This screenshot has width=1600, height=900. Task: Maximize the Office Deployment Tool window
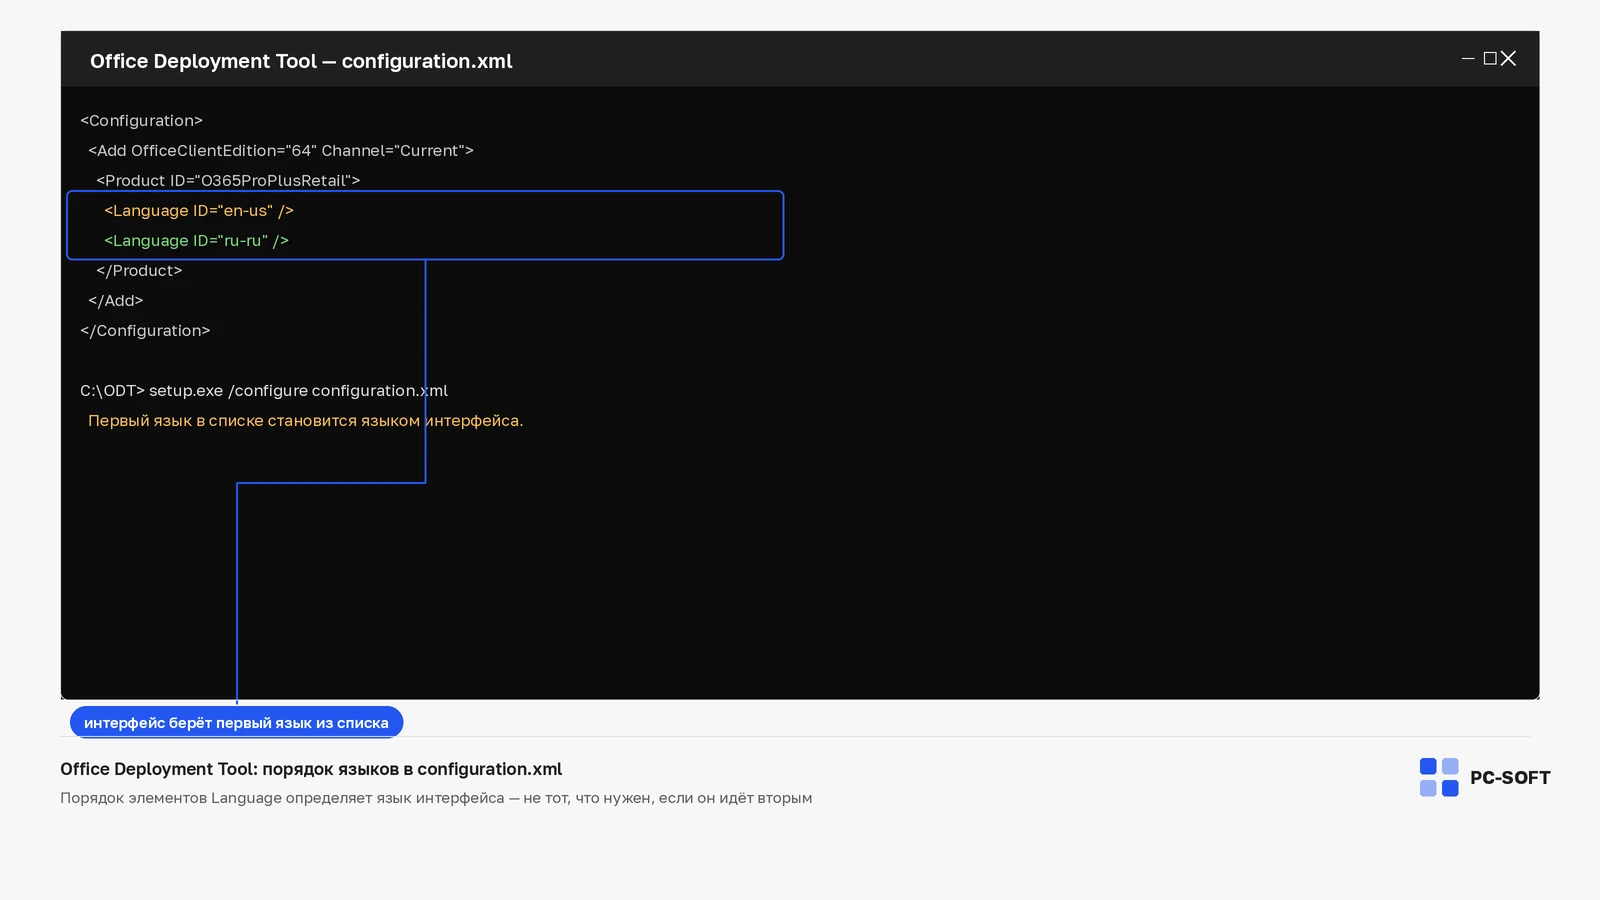(1490, 59)
